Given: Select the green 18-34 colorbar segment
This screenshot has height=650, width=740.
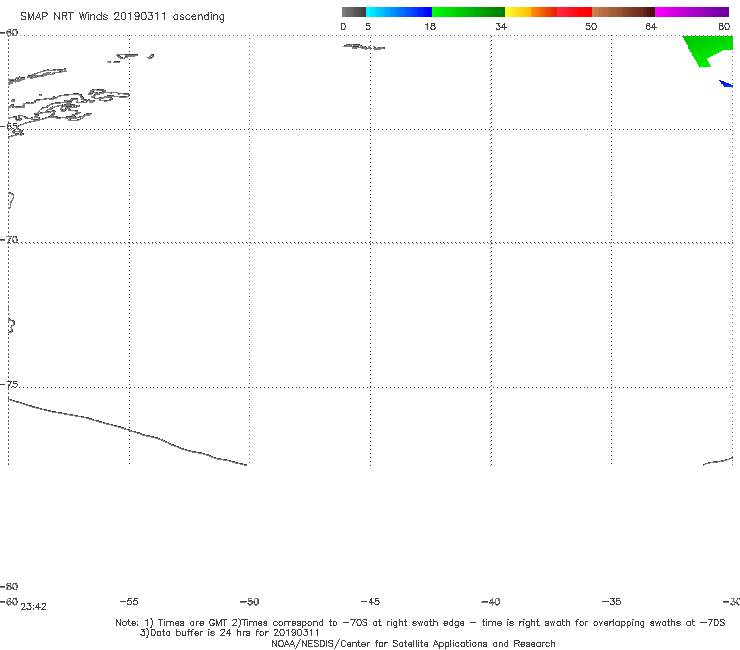Looking at the screenshot, I should coord(468,12).
